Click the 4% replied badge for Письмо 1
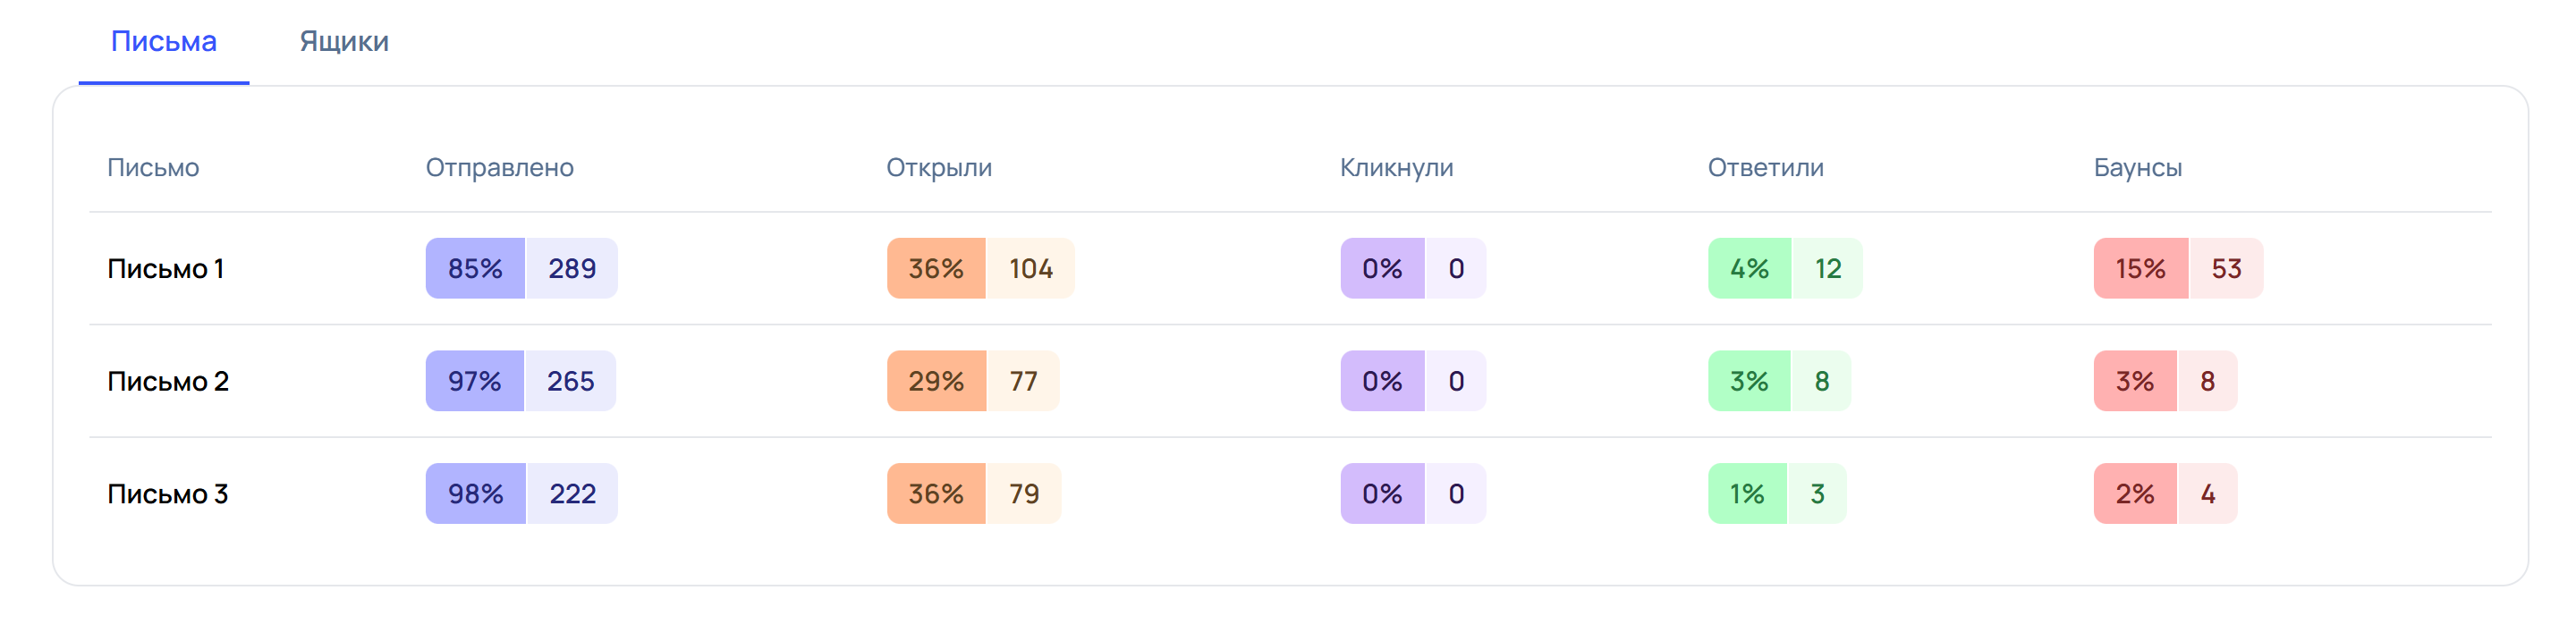 point(1750,268)
